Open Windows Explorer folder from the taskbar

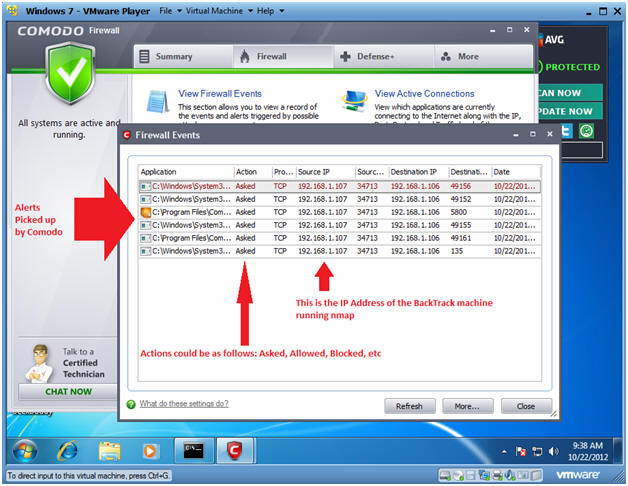click(109, 451)
